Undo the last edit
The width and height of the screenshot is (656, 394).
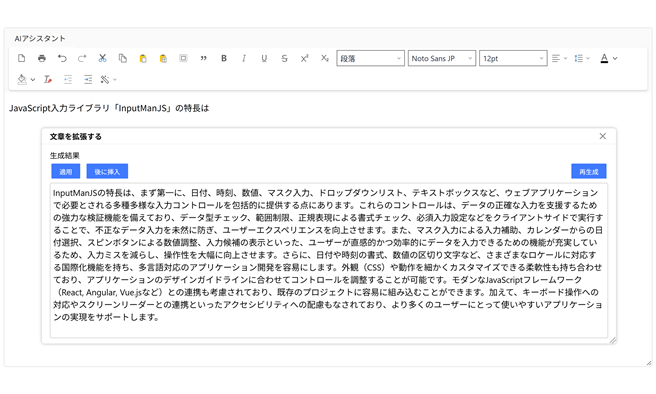(x=62, y=59)
